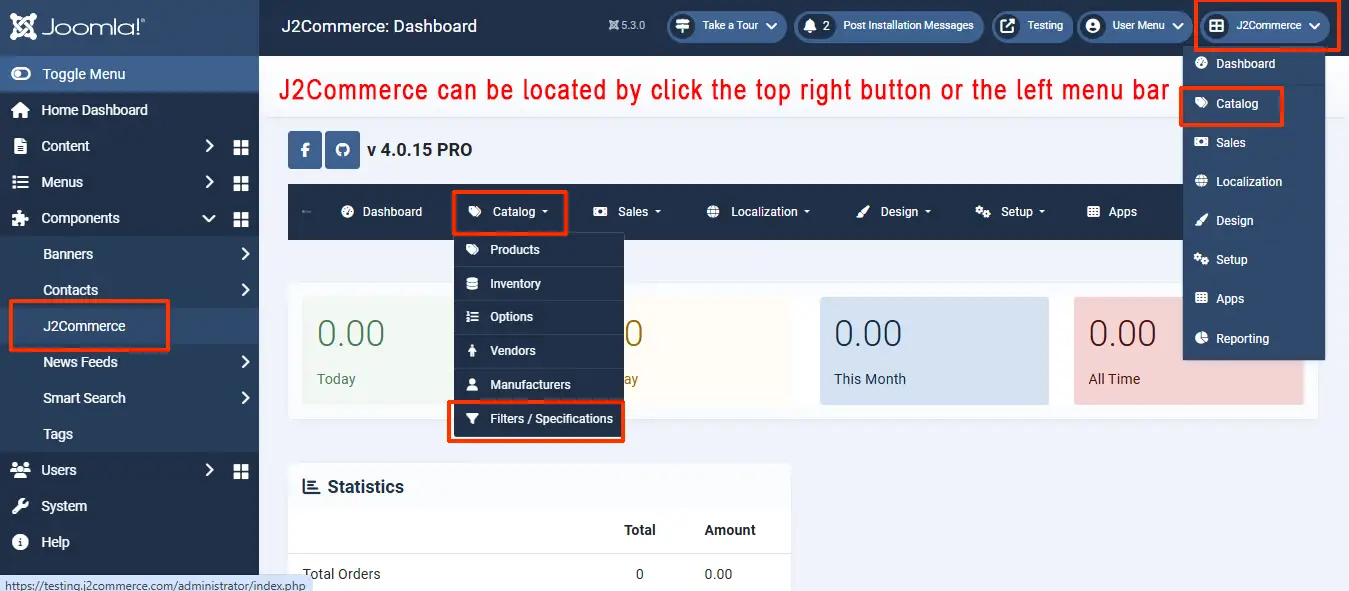The height and width of the screenshot is (591, 1349).
Task: Select Filters / Specifications from Catalog menu
Action: point(539,419)
